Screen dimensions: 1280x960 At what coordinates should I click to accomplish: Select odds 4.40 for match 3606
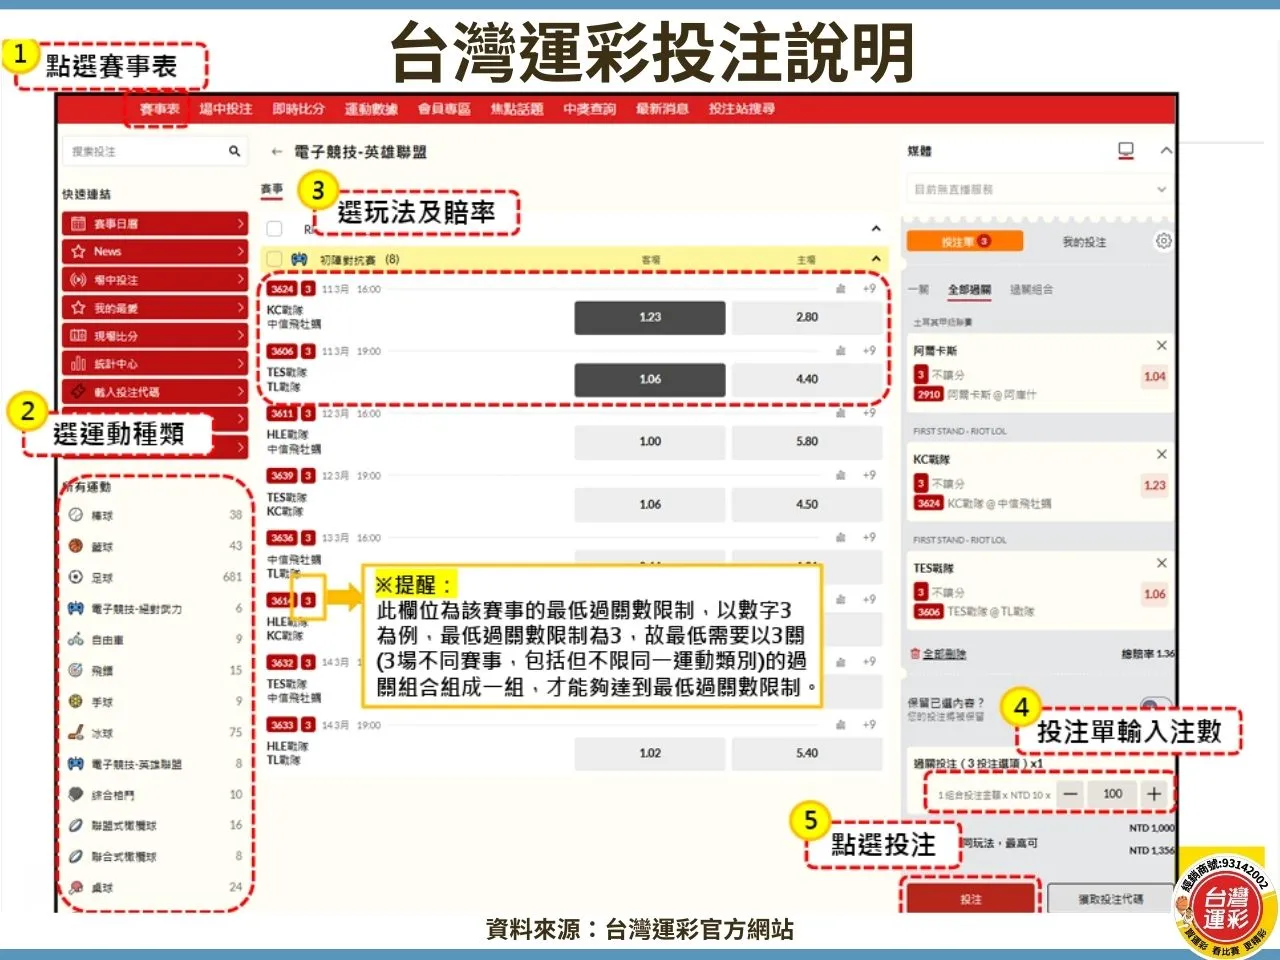tap(807, 379)
